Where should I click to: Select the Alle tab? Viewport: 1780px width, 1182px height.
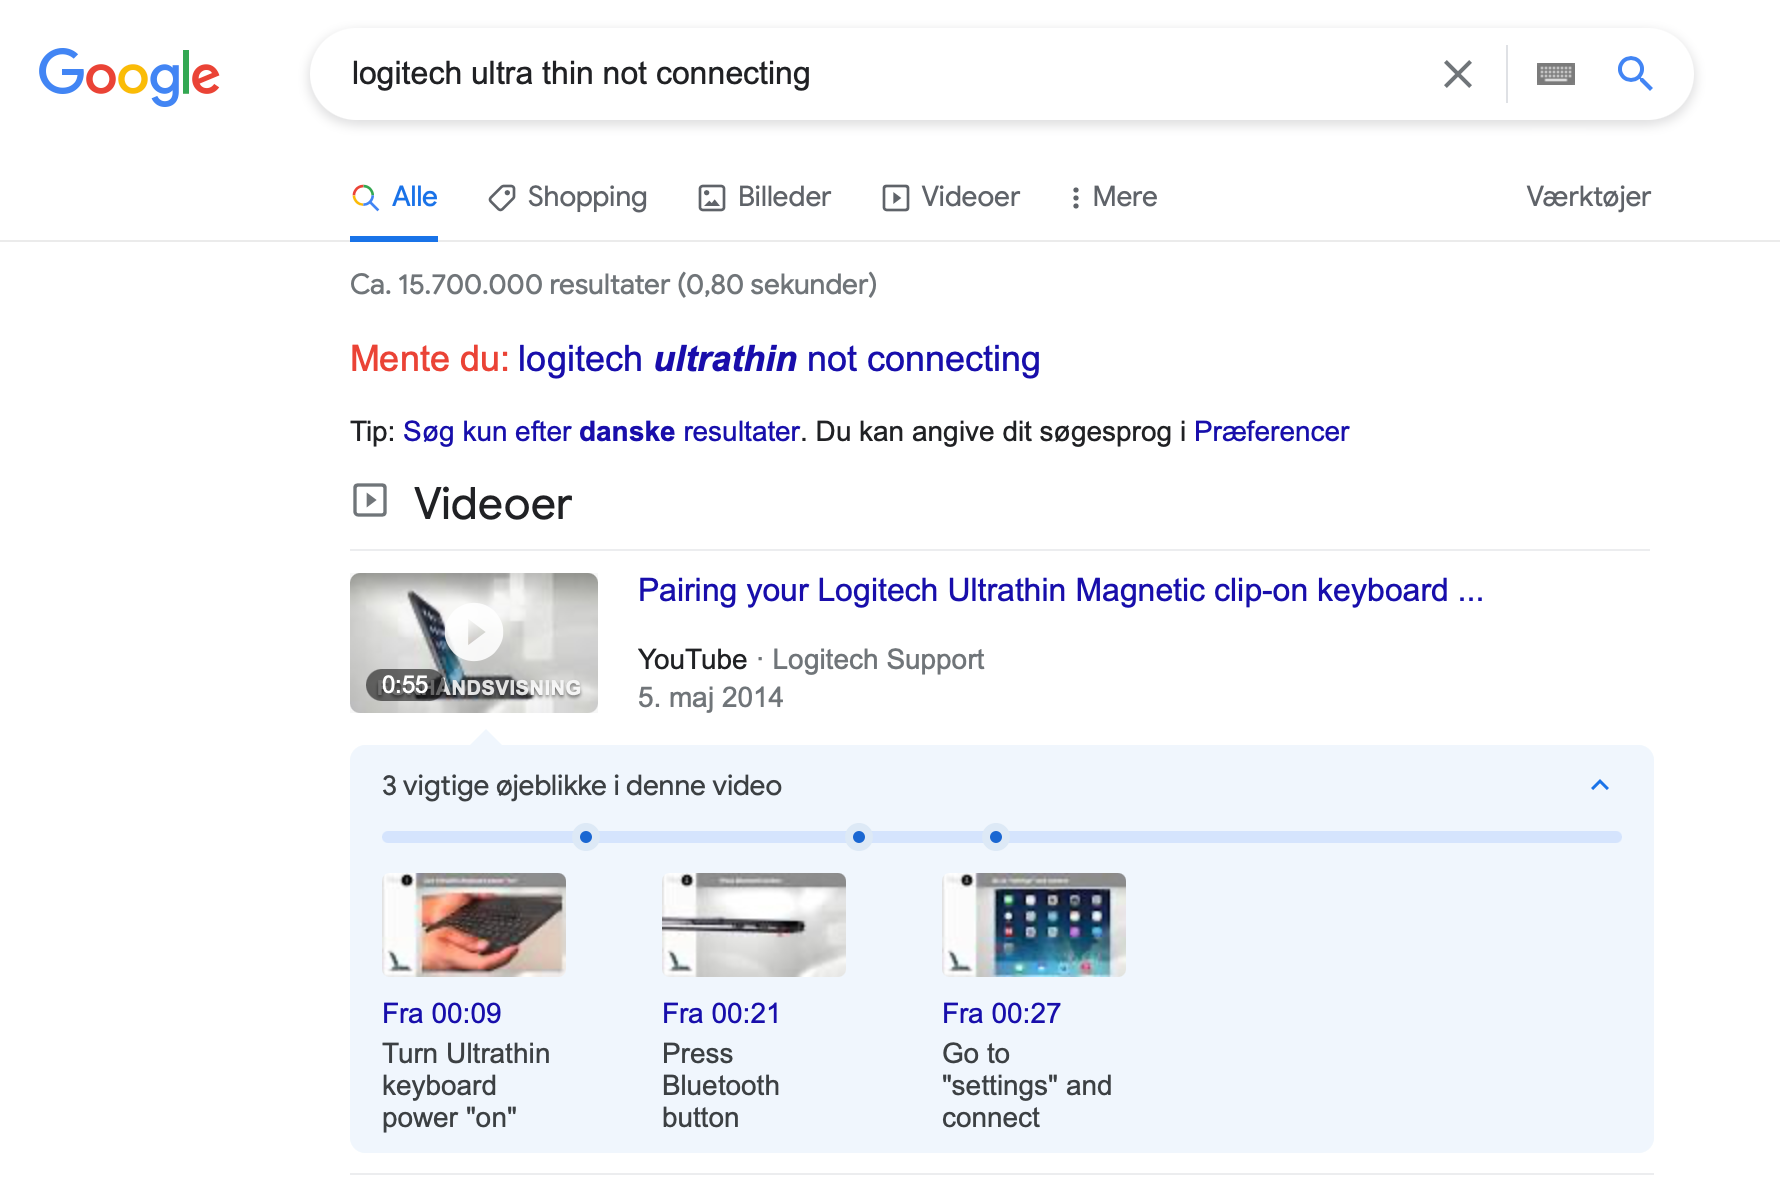coord(395,197)
